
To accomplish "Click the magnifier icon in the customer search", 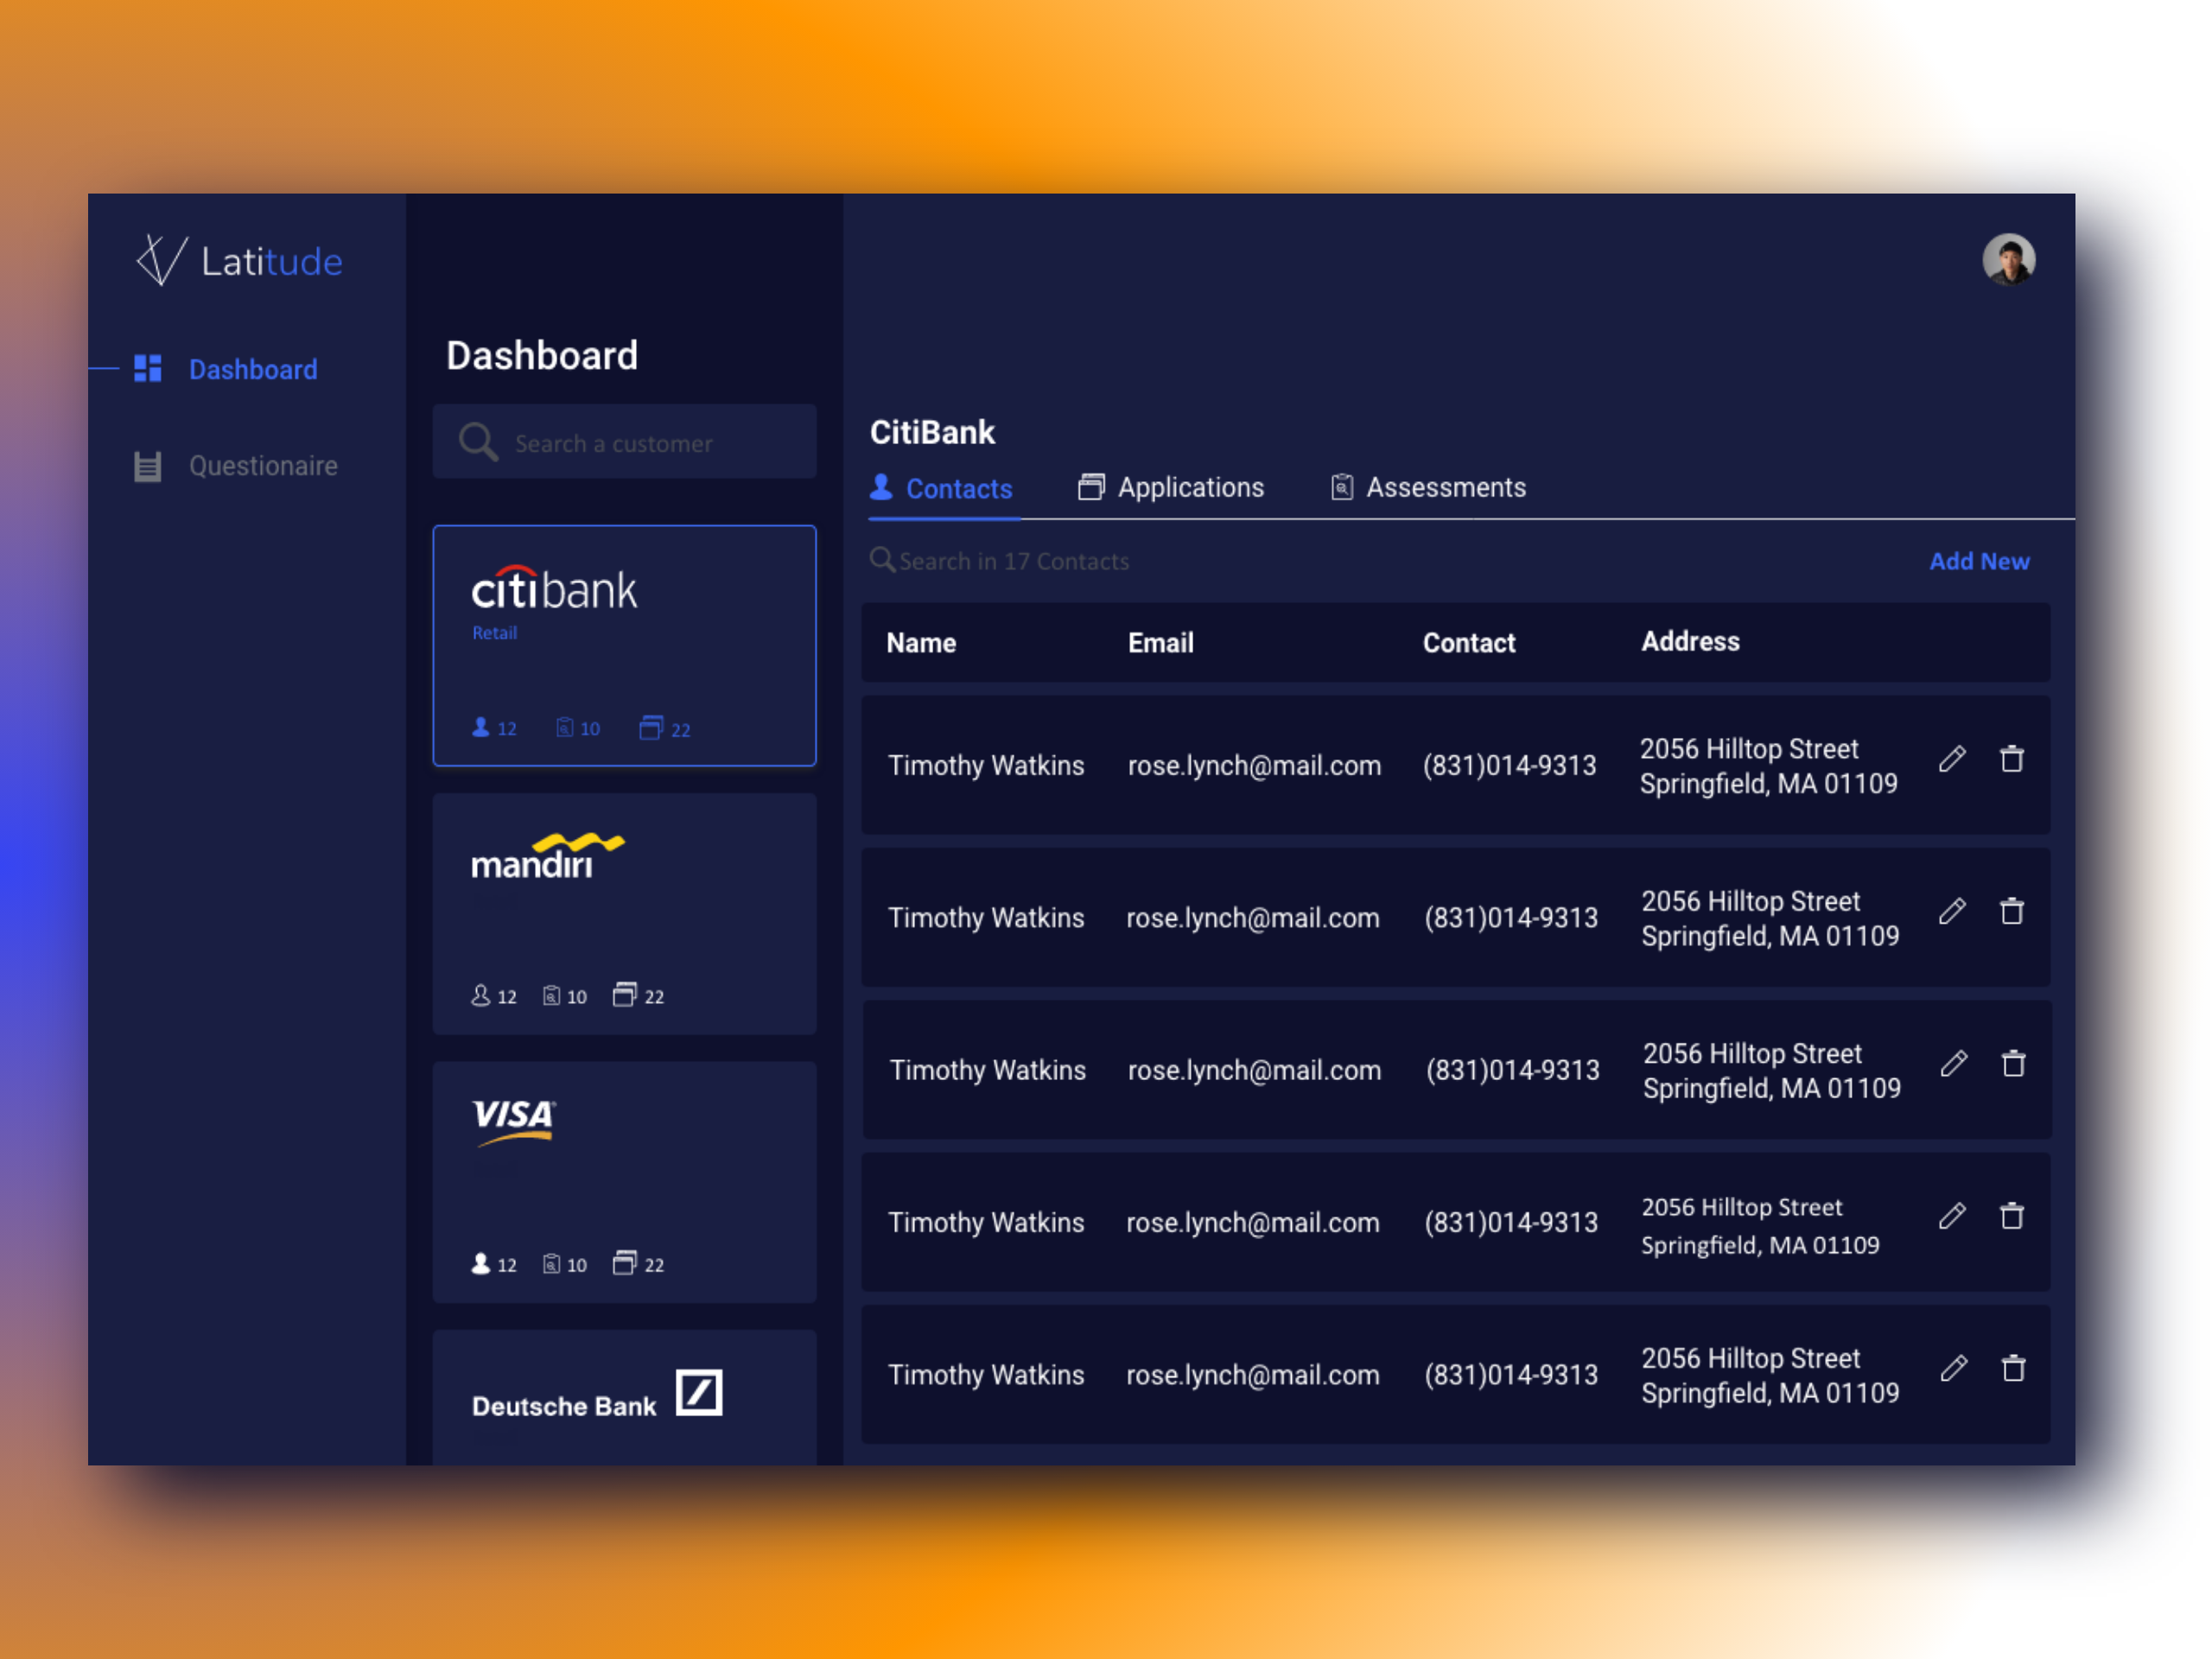I will pyautogui.click(x=478, y=442).
